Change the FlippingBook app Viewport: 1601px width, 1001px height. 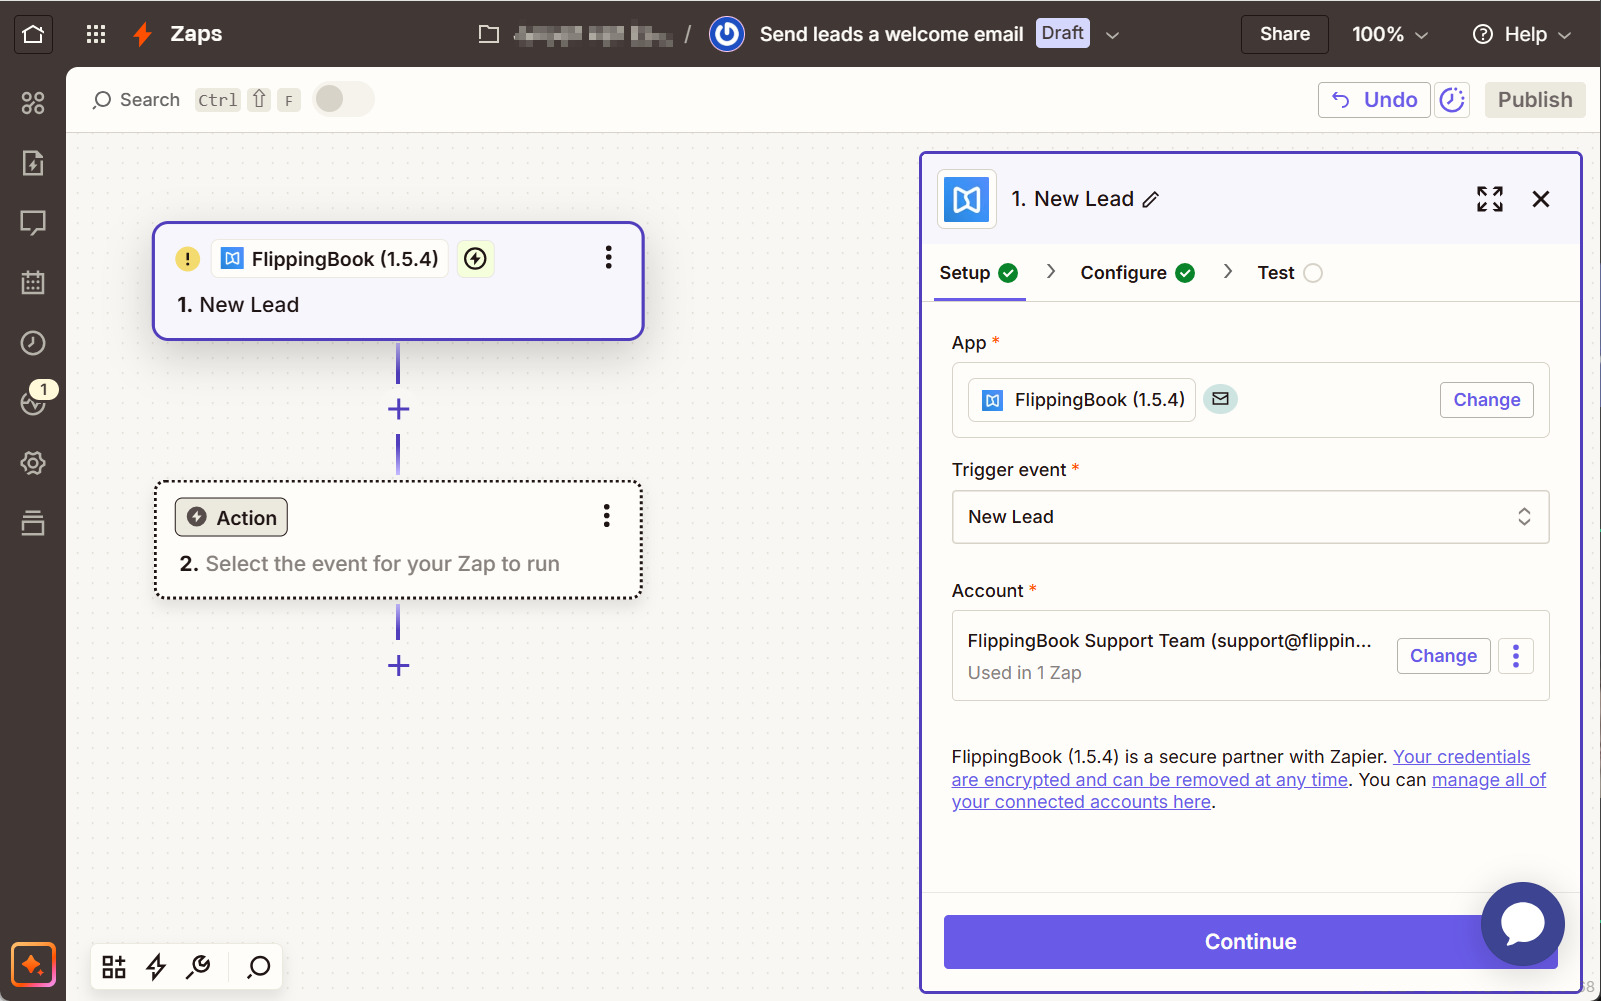(1486, 400)
